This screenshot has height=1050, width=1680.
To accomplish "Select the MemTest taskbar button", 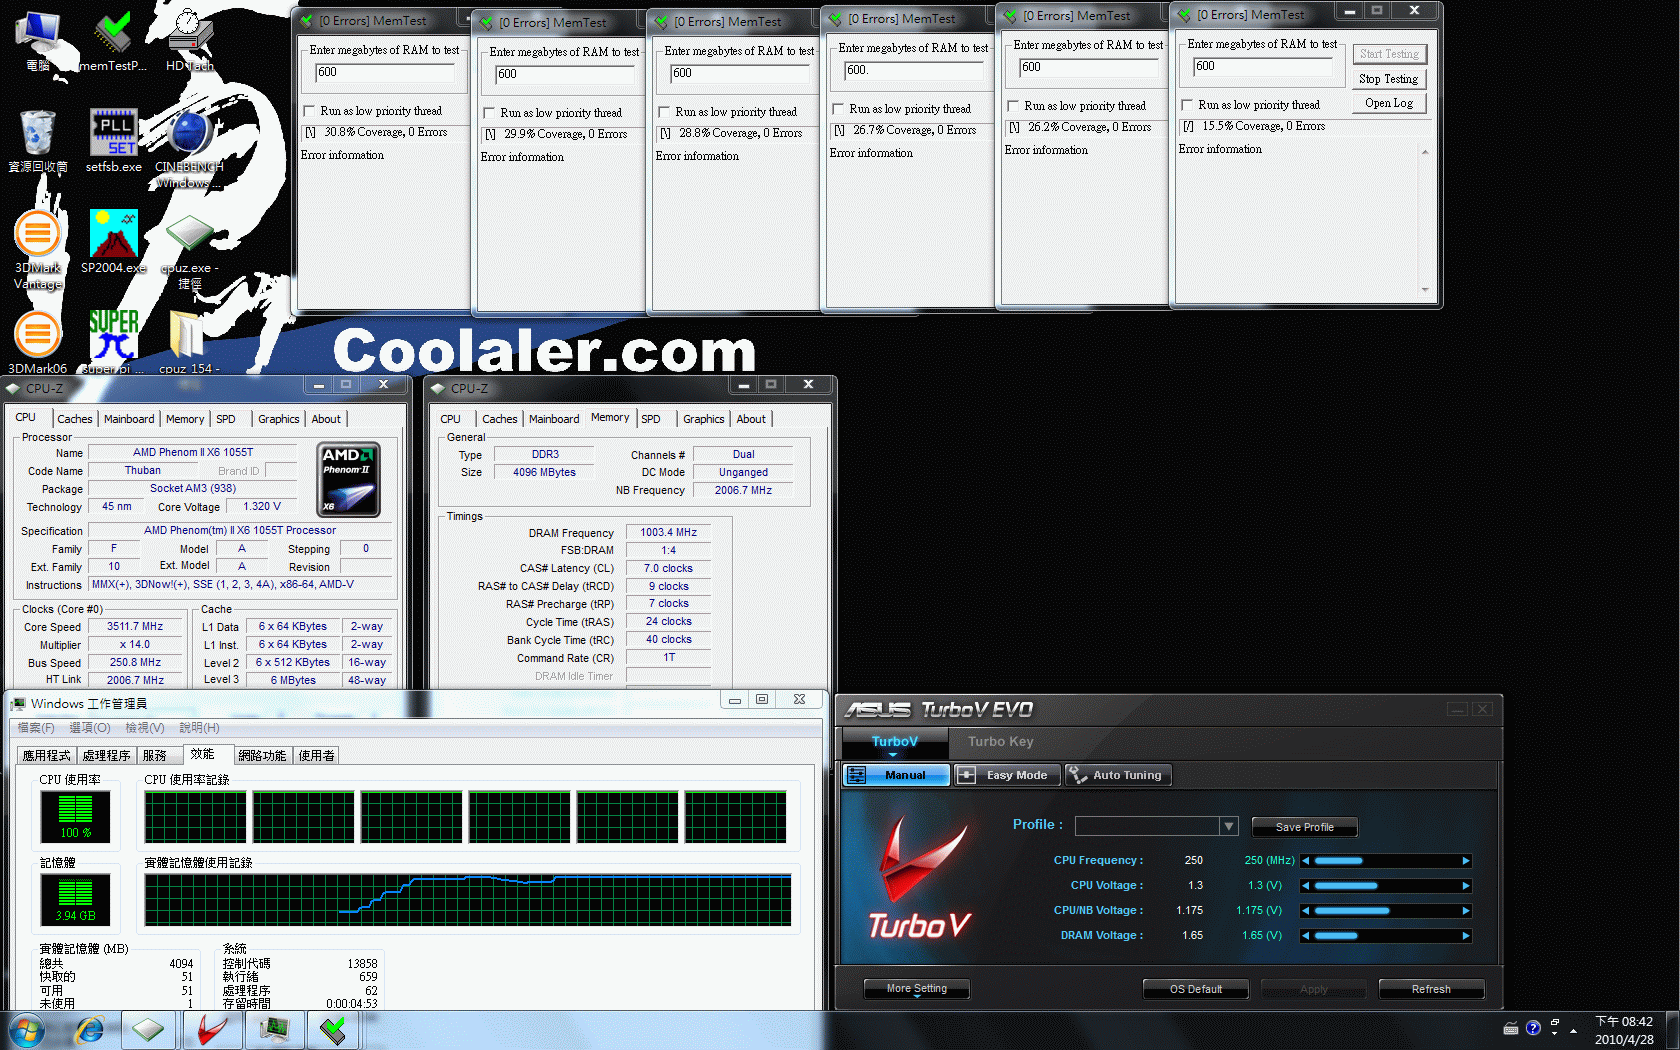I will [334, 1030].
